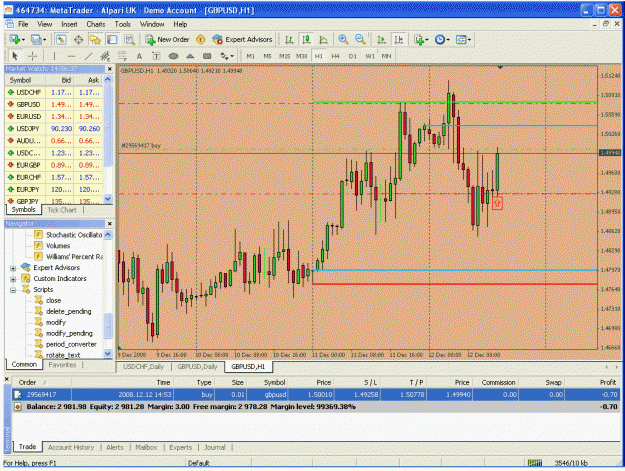Toggle the Navigator window button

95,39
